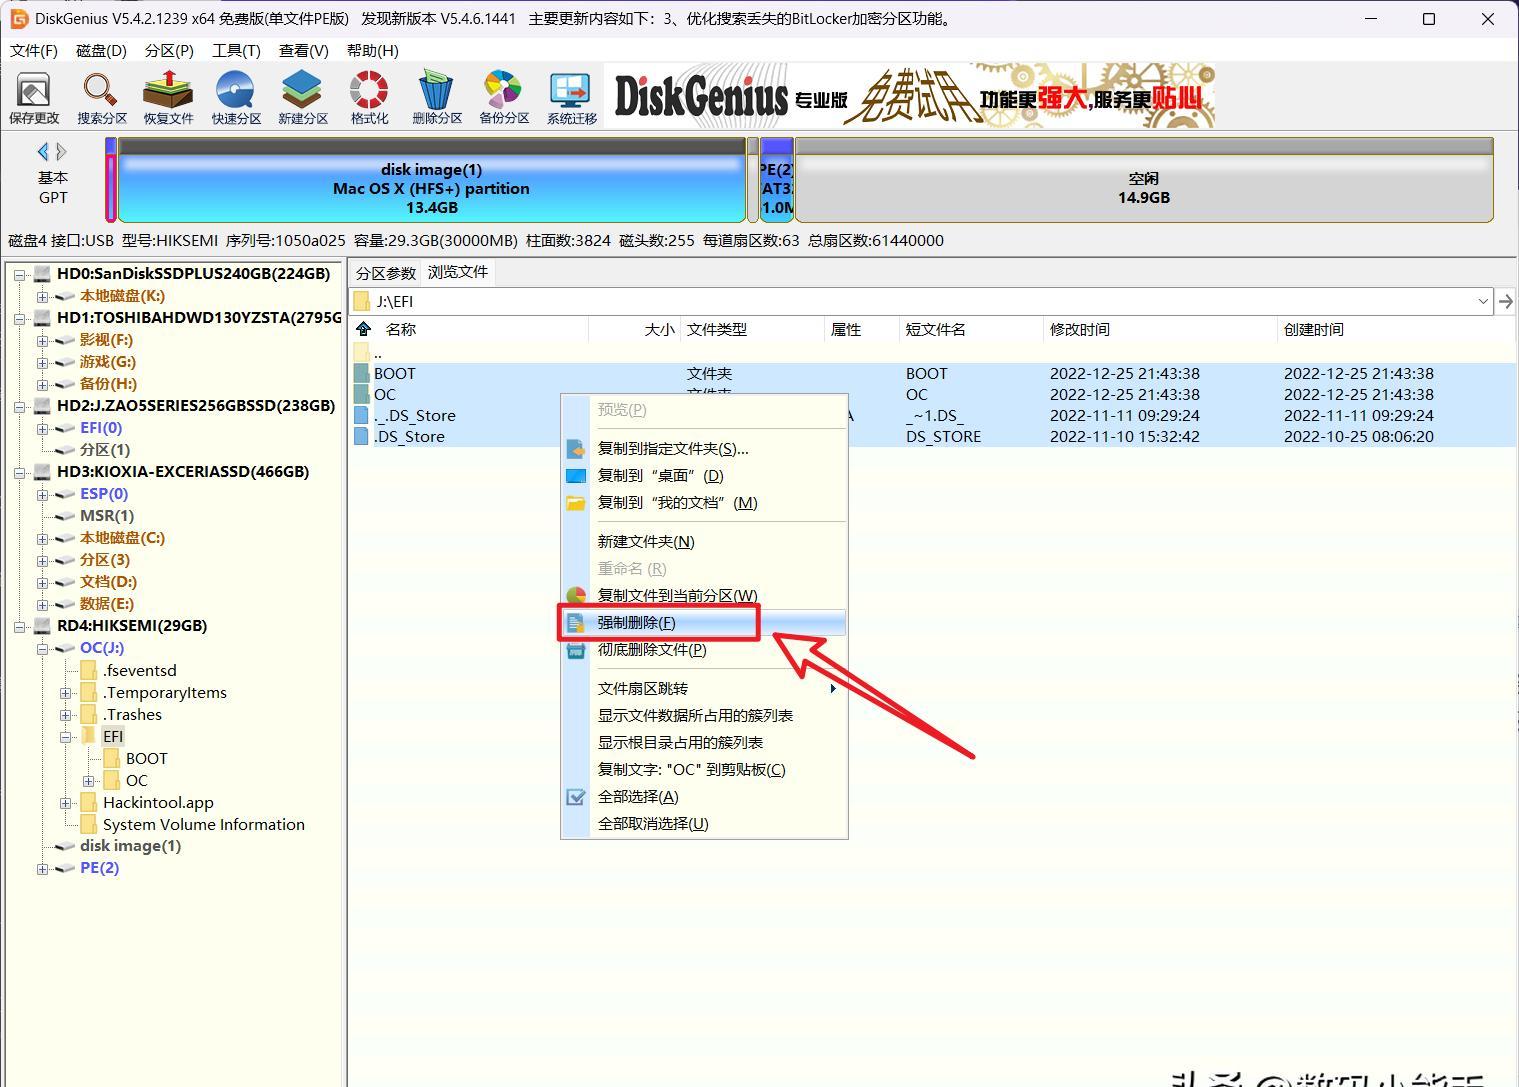Image resolution: width=1519 pixels, height=1087 pixels.
Task: Open the 磁盘(D) menu
Action: click(x=101, y=50)
